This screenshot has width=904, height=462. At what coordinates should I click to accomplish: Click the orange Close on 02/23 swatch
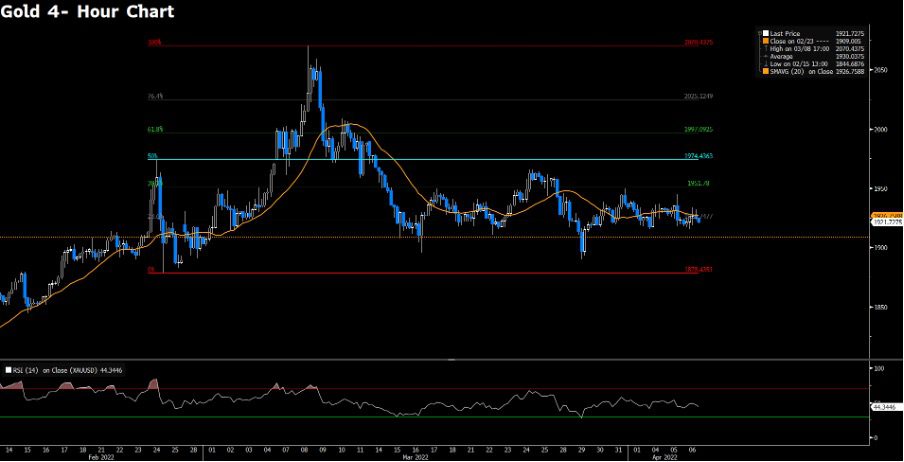766,42
